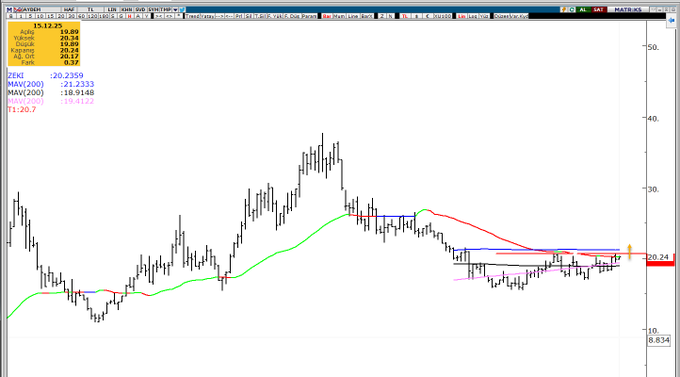This screenshot has width=680, height=377.
Task: Click the KHN button in title bar
Action: click(x=127, y=10)
